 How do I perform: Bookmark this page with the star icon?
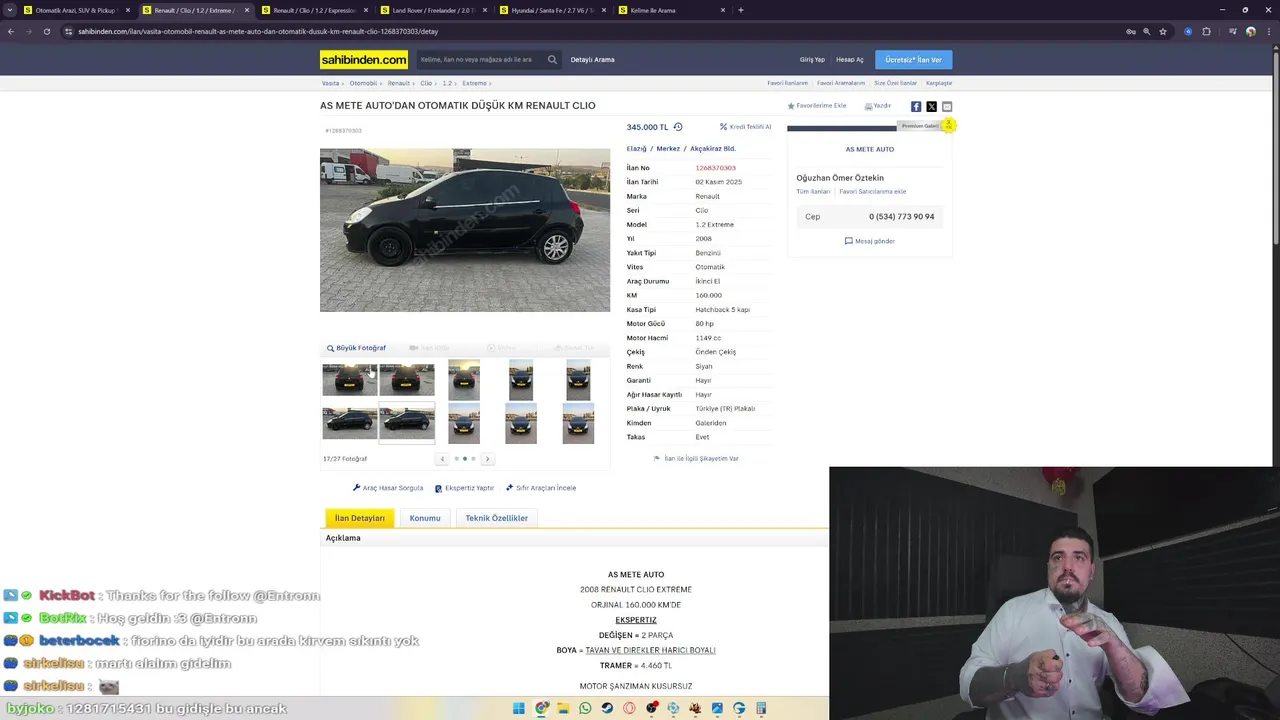(1163, 31)
